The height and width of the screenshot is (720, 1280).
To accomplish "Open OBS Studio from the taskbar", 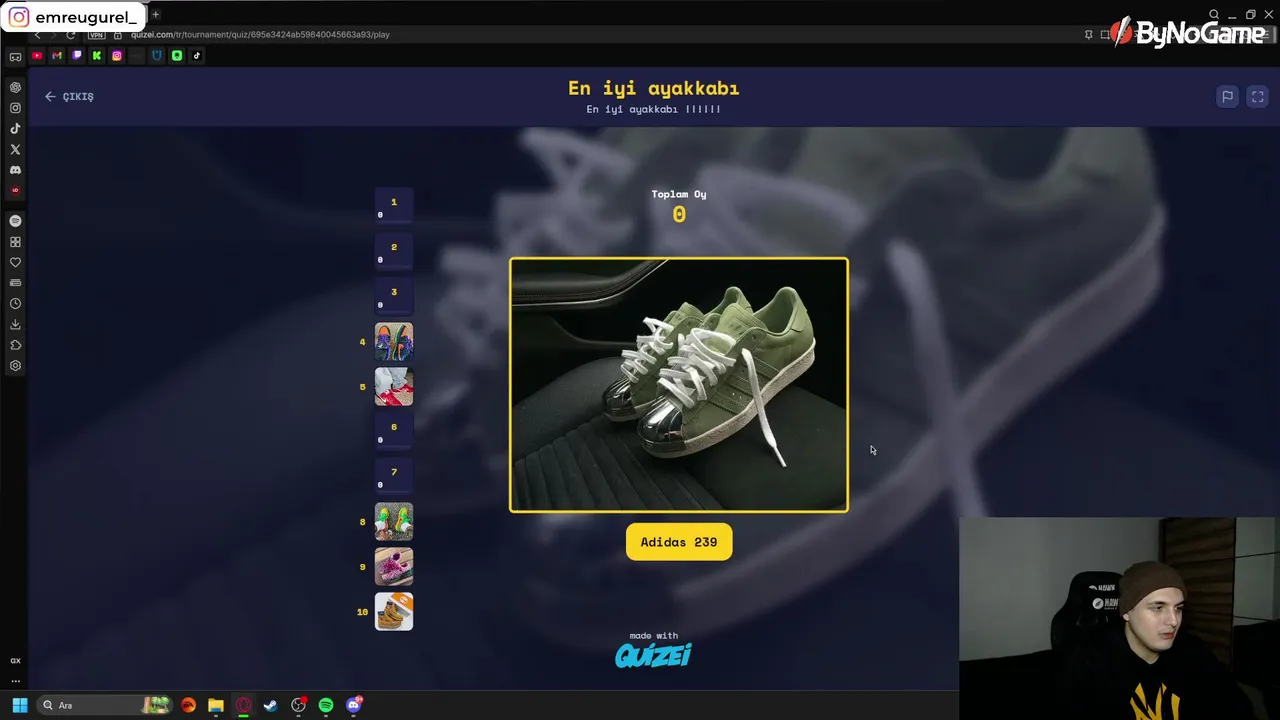I will [298, 705].
